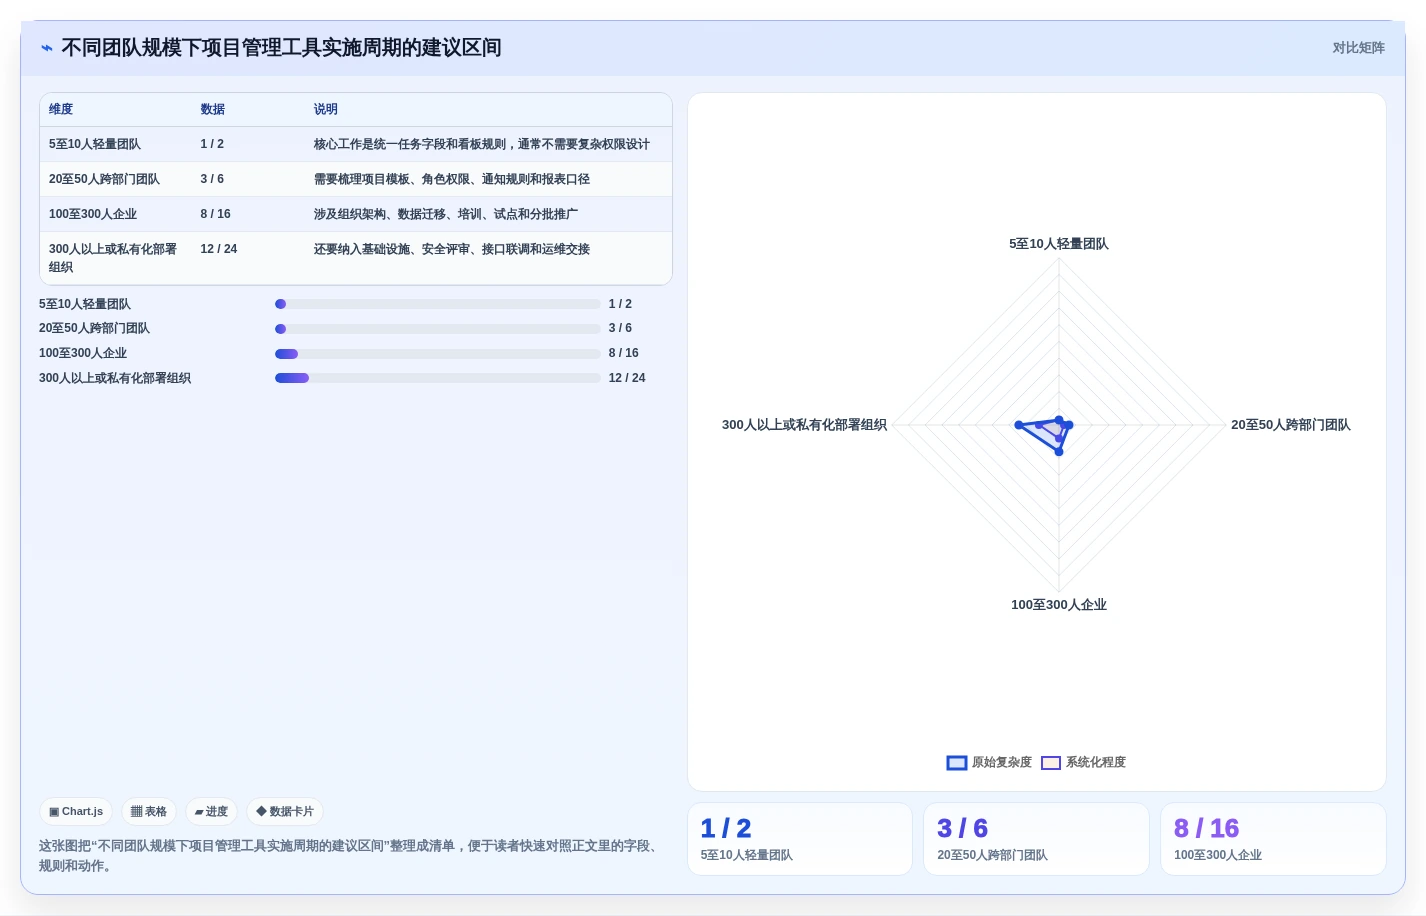Open the 1 / 2 data card
The height and width of the screenshot is (916, 1426).
[800, 839]
